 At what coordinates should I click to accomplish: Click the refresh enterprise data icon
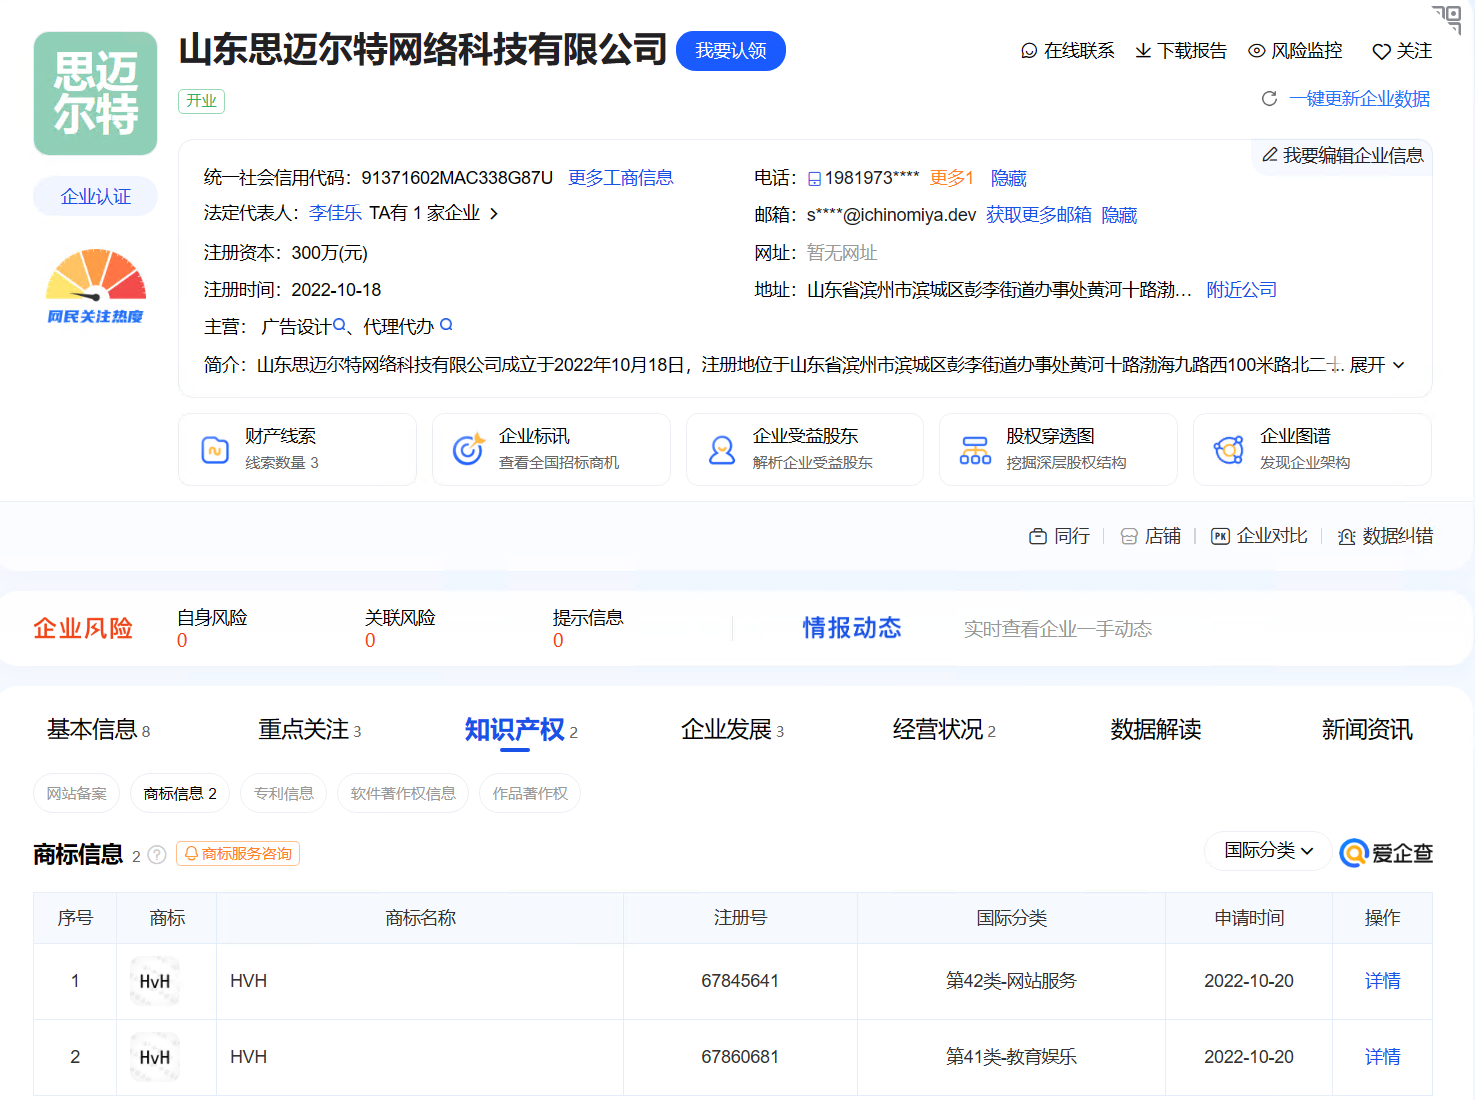1270,98
